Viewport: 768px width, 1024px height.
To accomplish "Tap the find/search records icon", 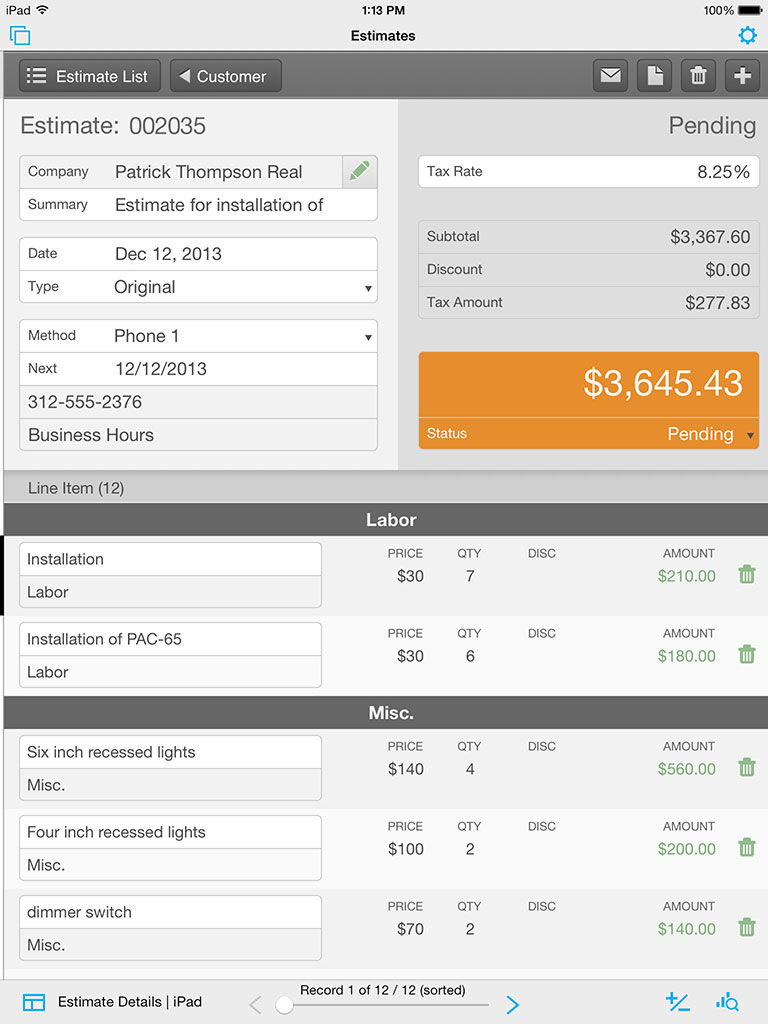I will [727, 1002].
